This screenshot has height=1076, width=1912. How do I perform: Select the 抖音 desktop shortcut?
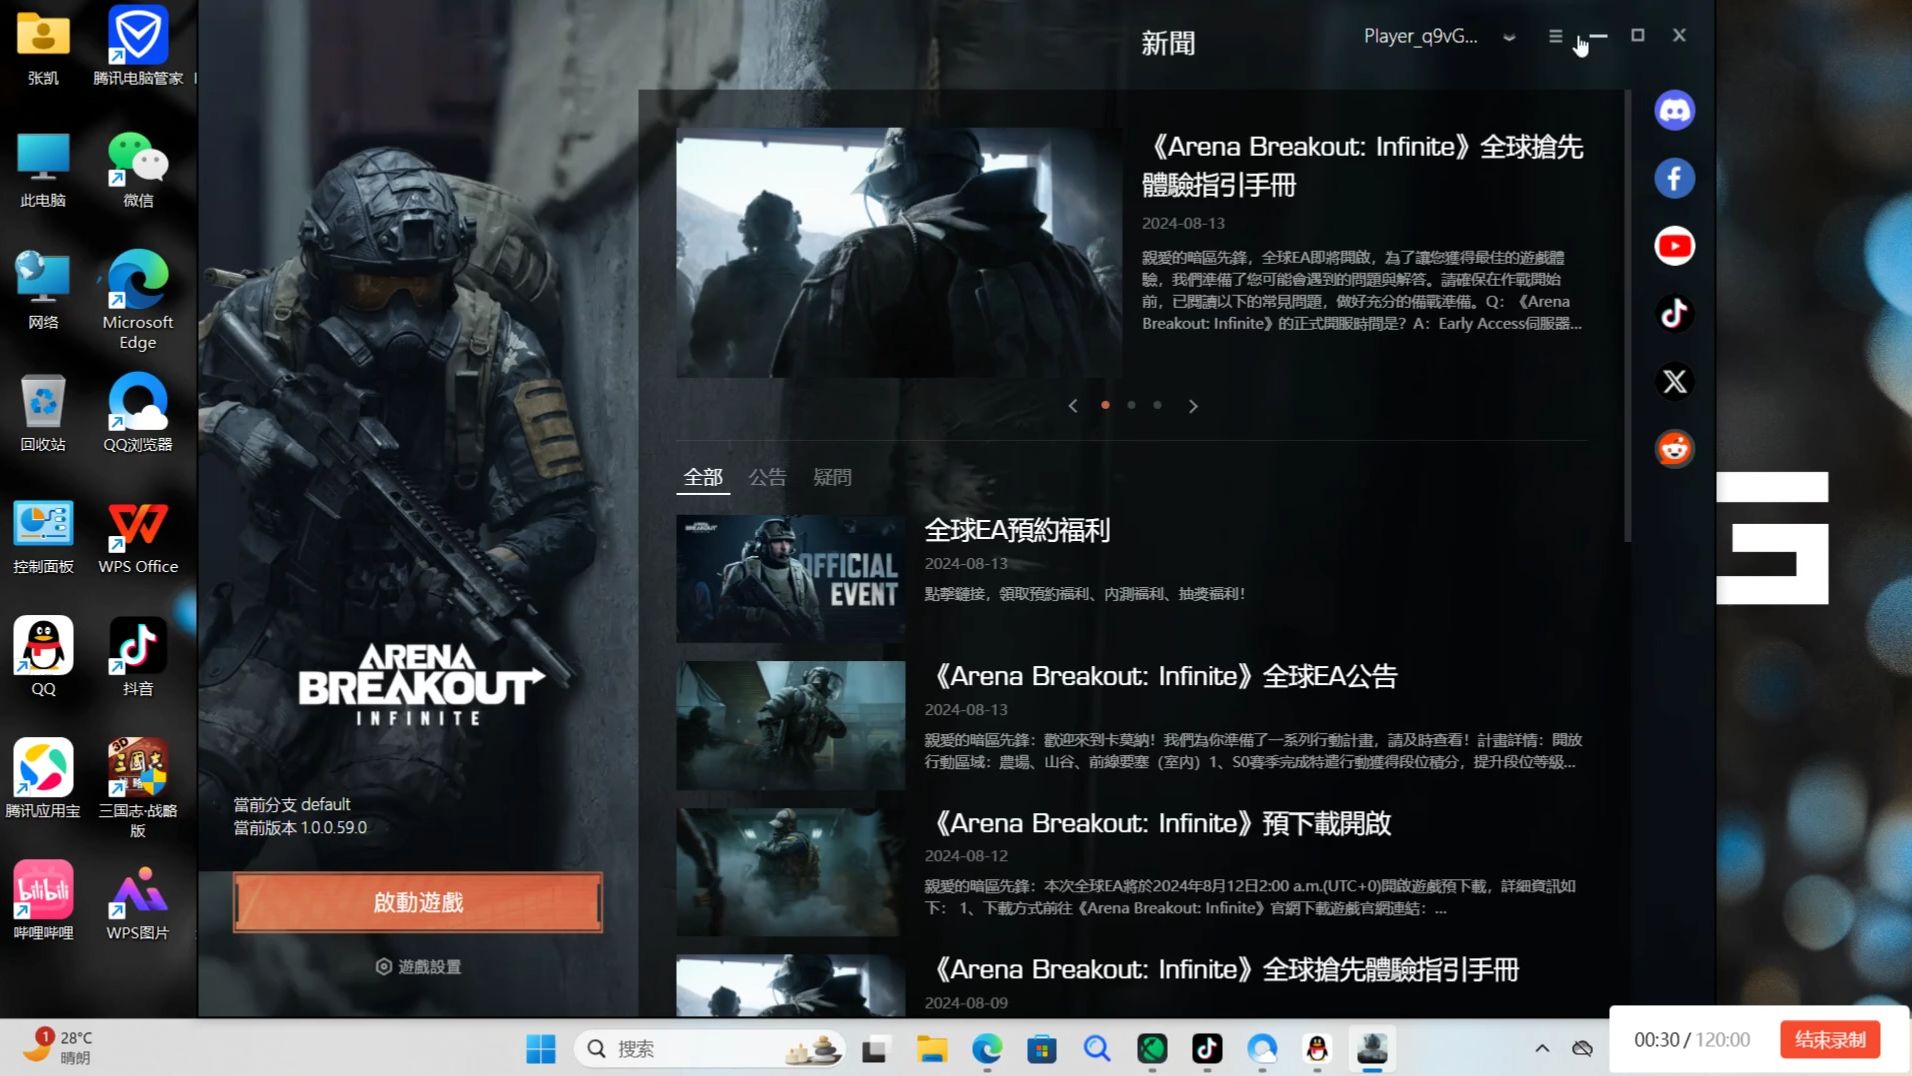click(138, 657)
